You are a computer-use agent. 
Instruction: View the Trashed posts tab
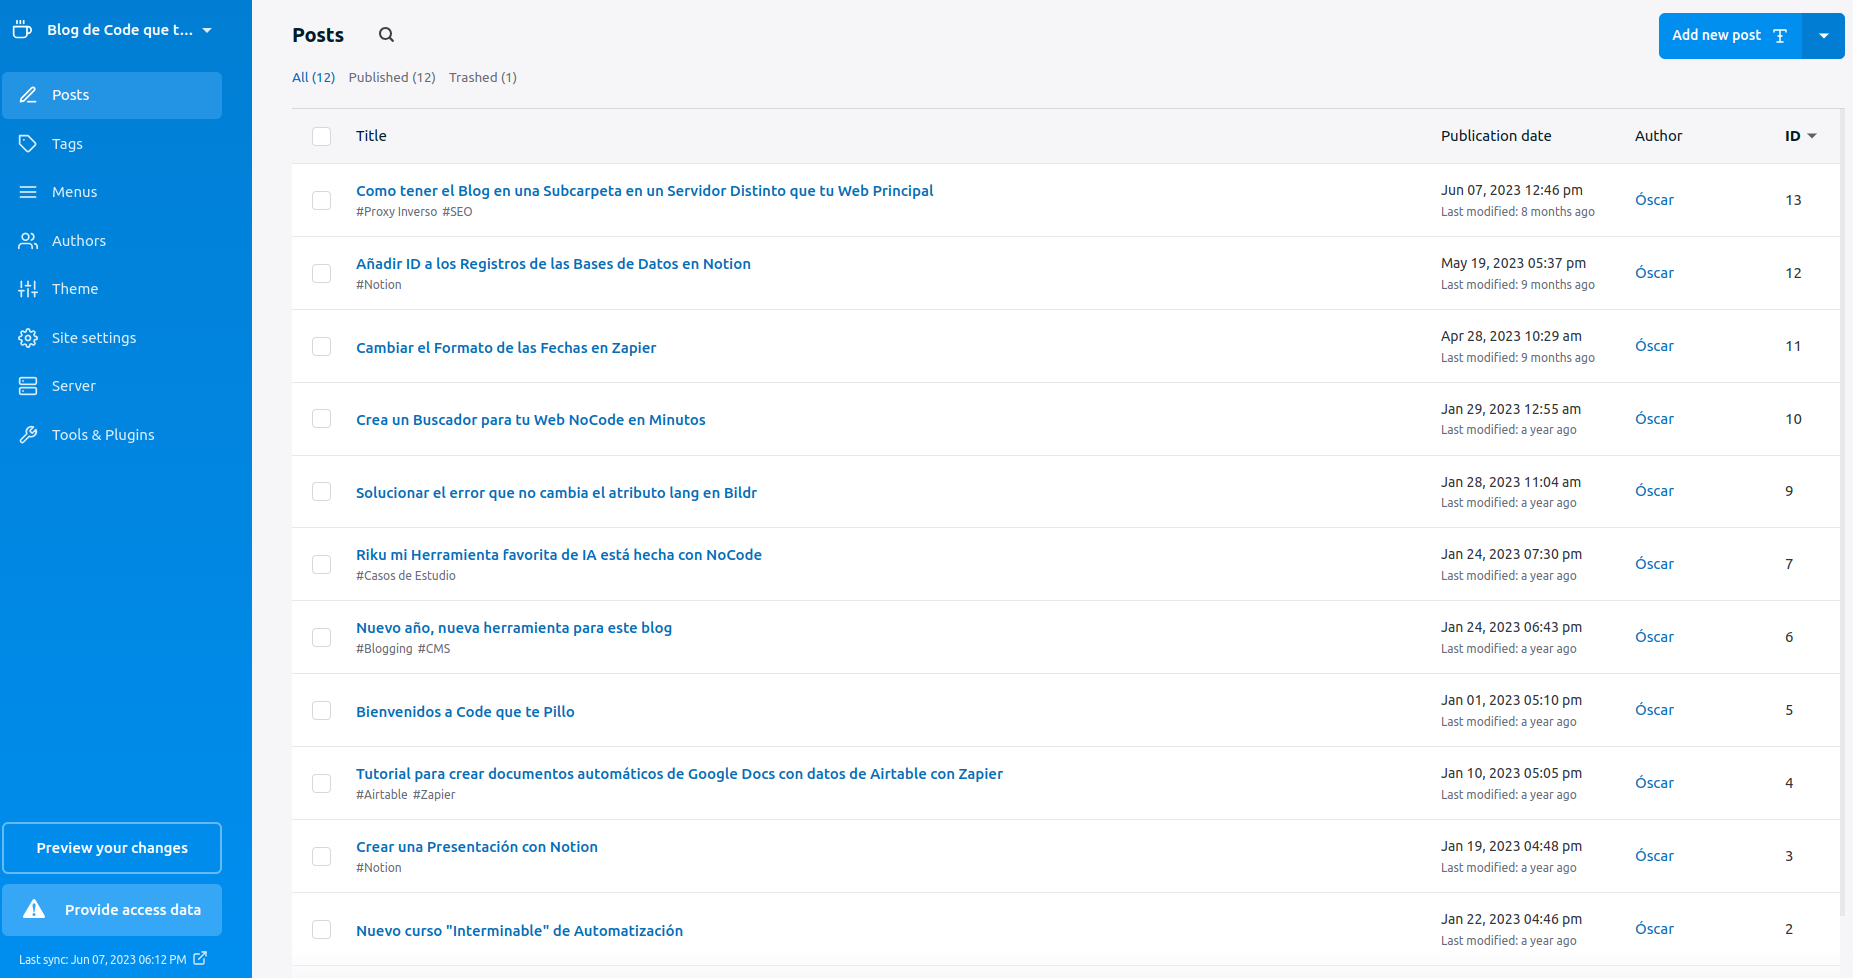pyautogui.click(x=482, y=77)
